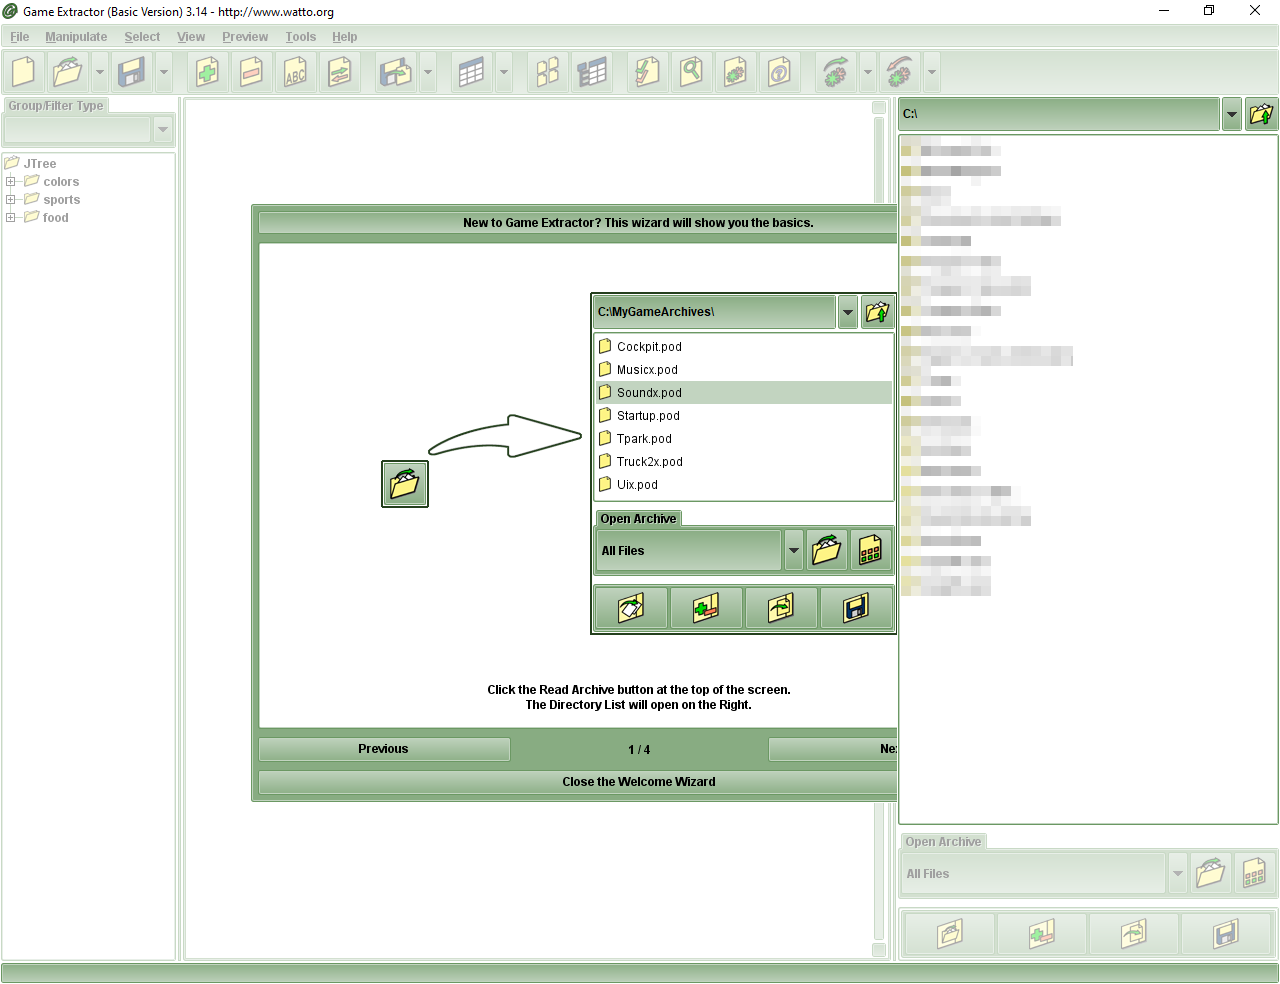Viewport: 1280px width, 984px height.
Task: Open the Select menu
Action: 142,37
